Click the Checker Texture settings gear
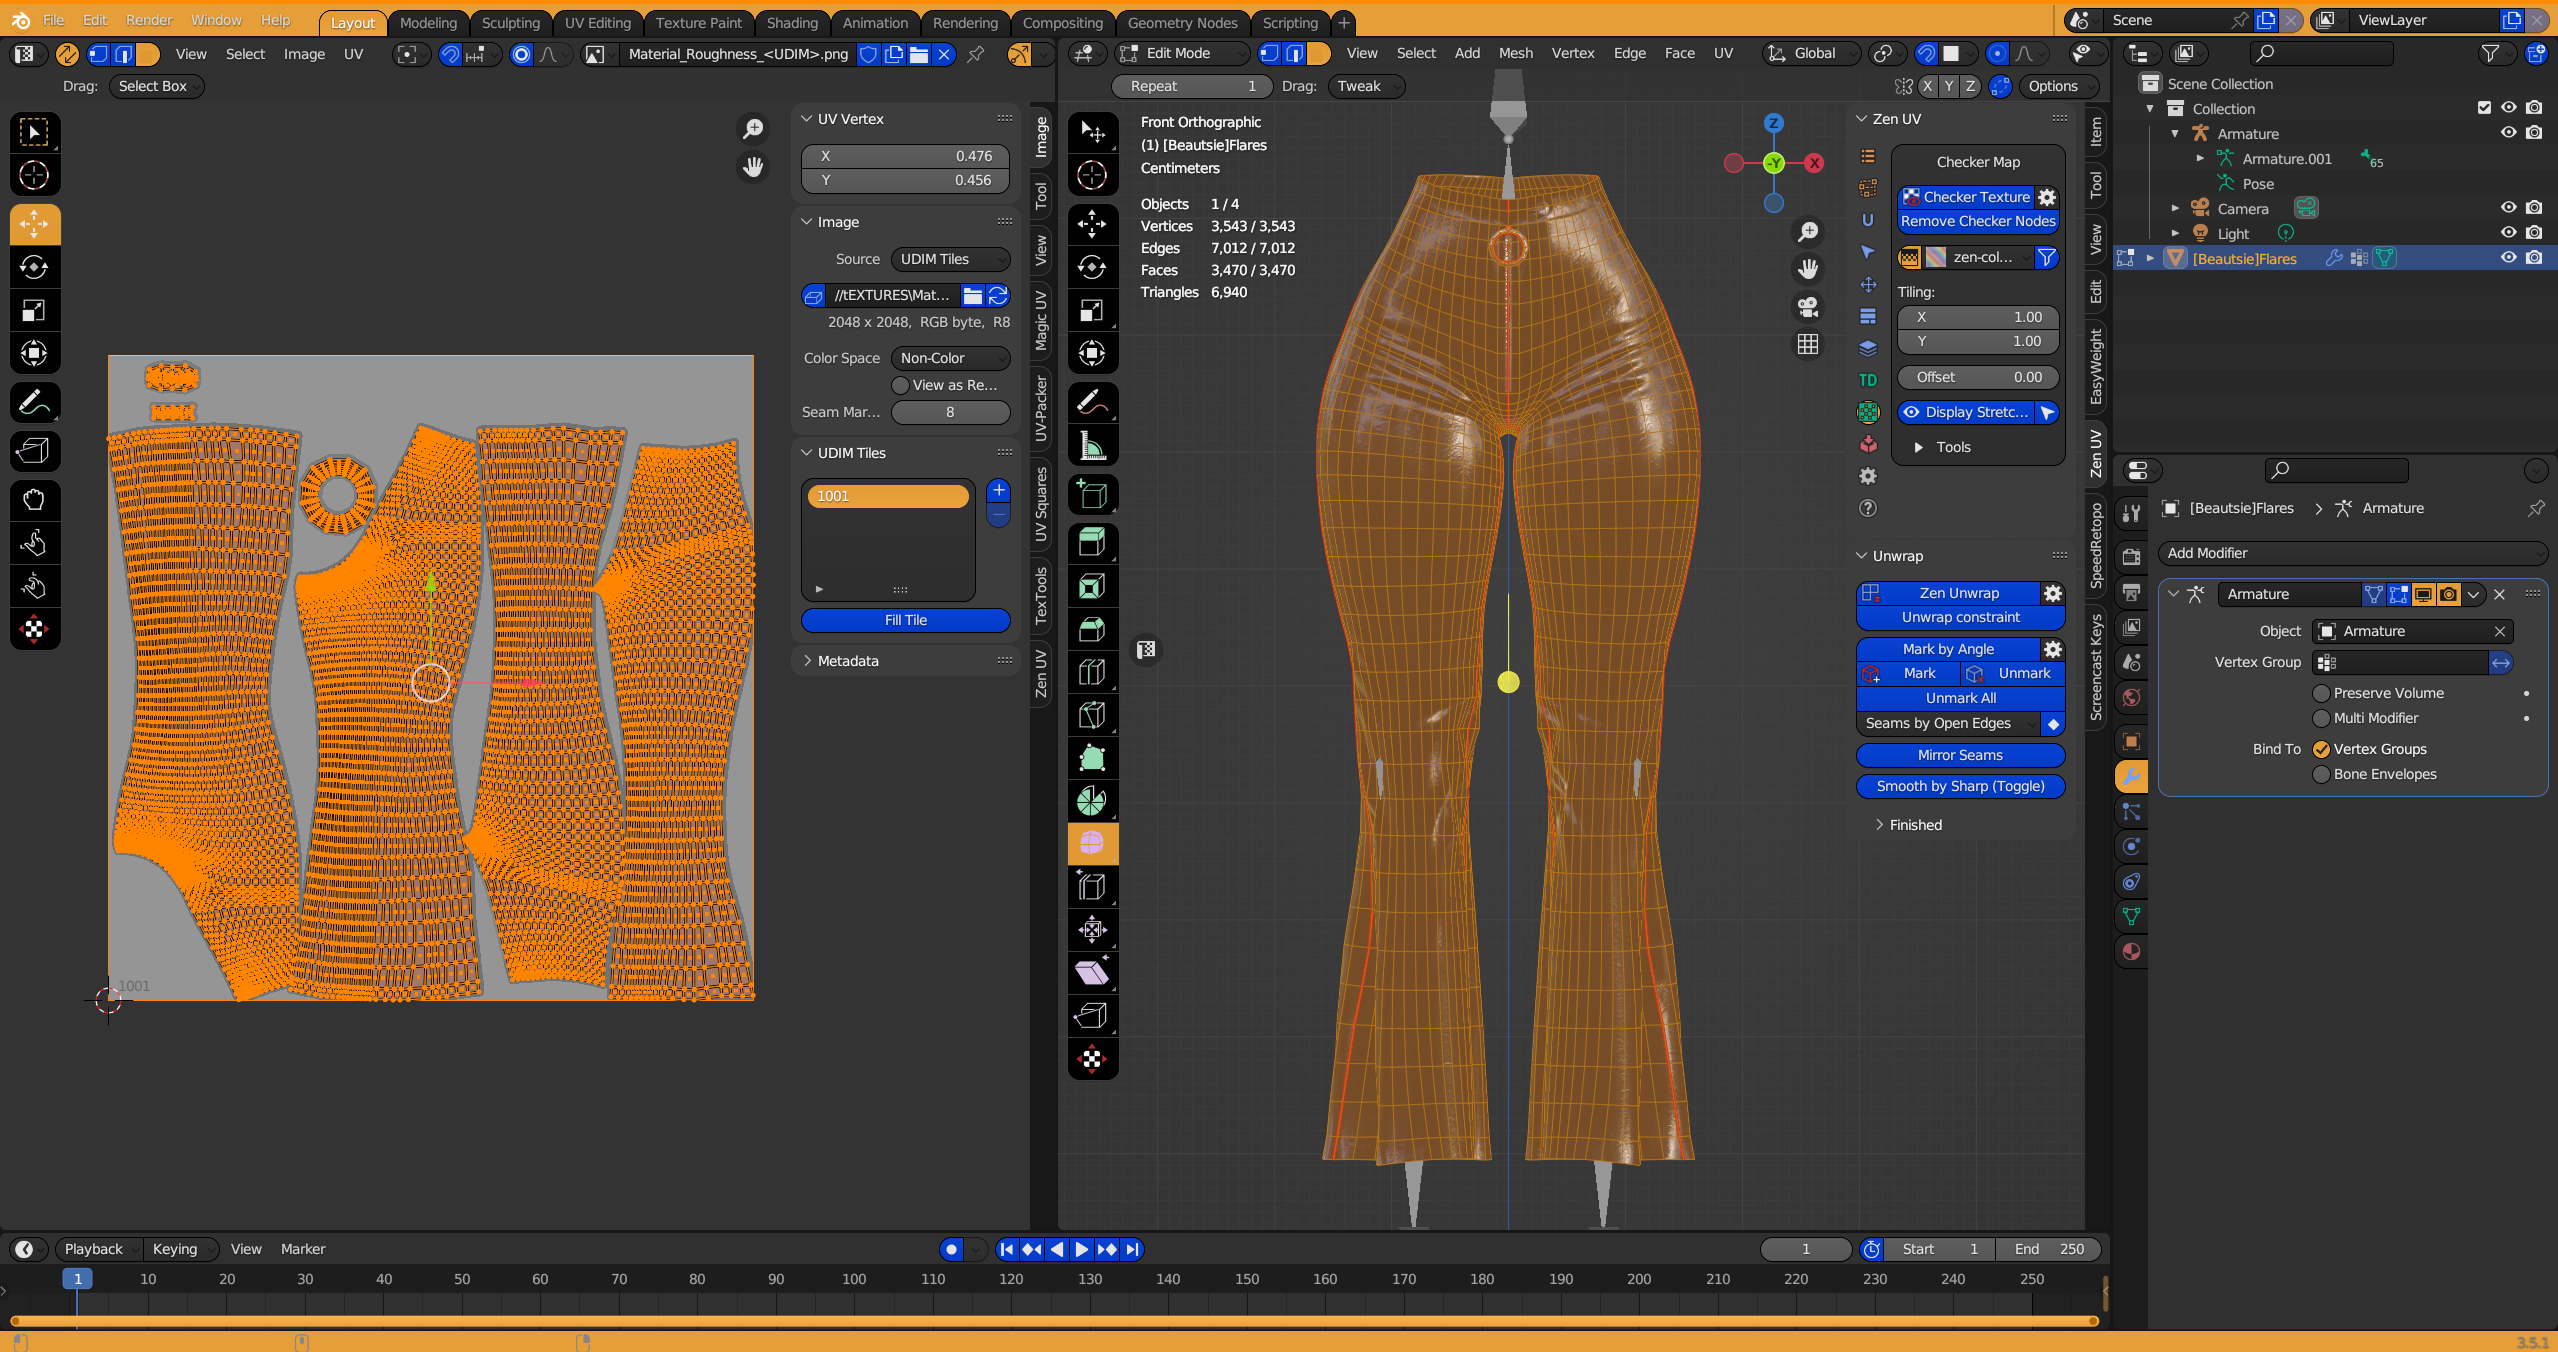Viewport: 2558px width, 1352px height. [x=2047, y=197]
